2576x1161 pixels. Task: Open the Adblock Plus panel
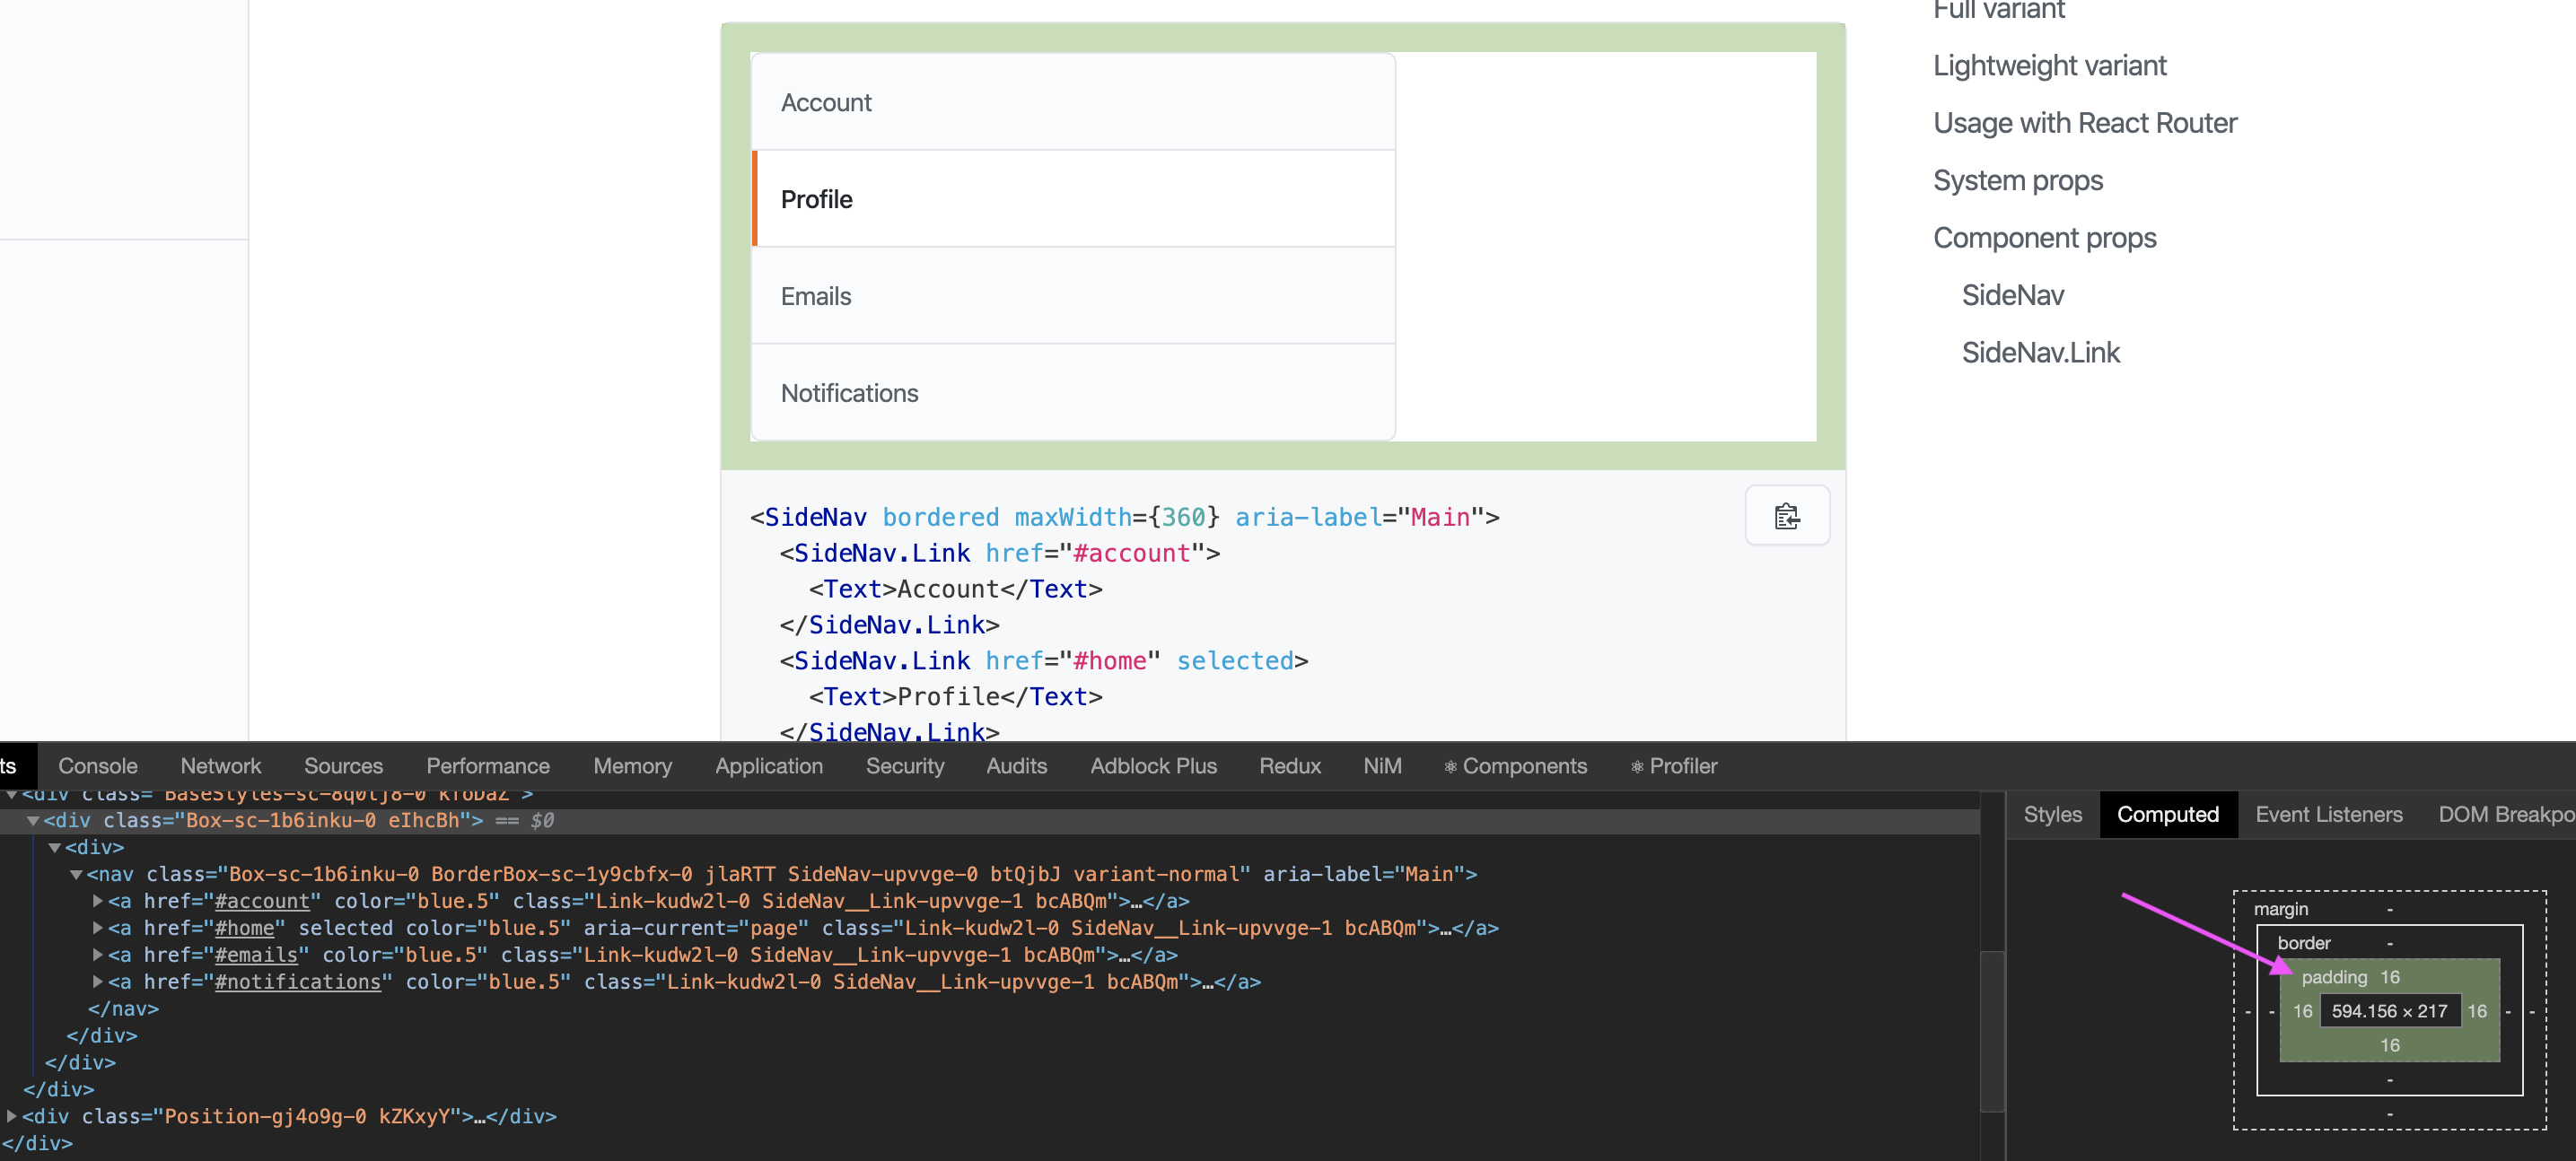click(x=1153, y=766)
